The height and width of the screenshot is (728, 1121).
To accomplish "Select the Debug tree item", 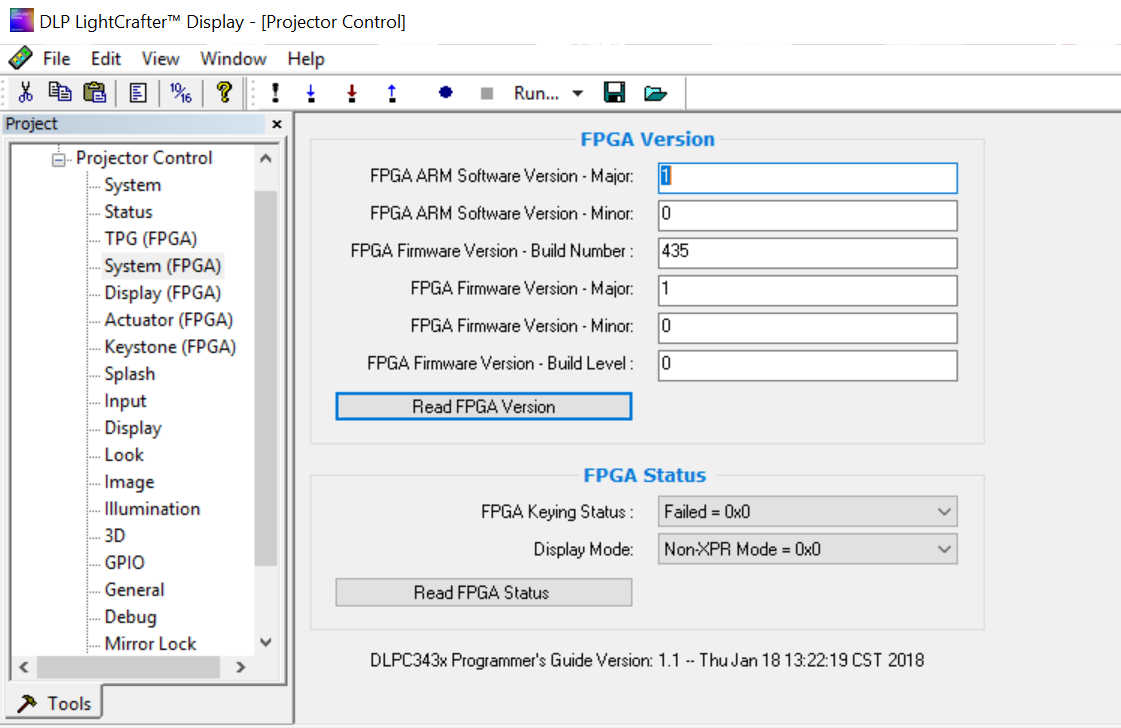I will [130, 617].
